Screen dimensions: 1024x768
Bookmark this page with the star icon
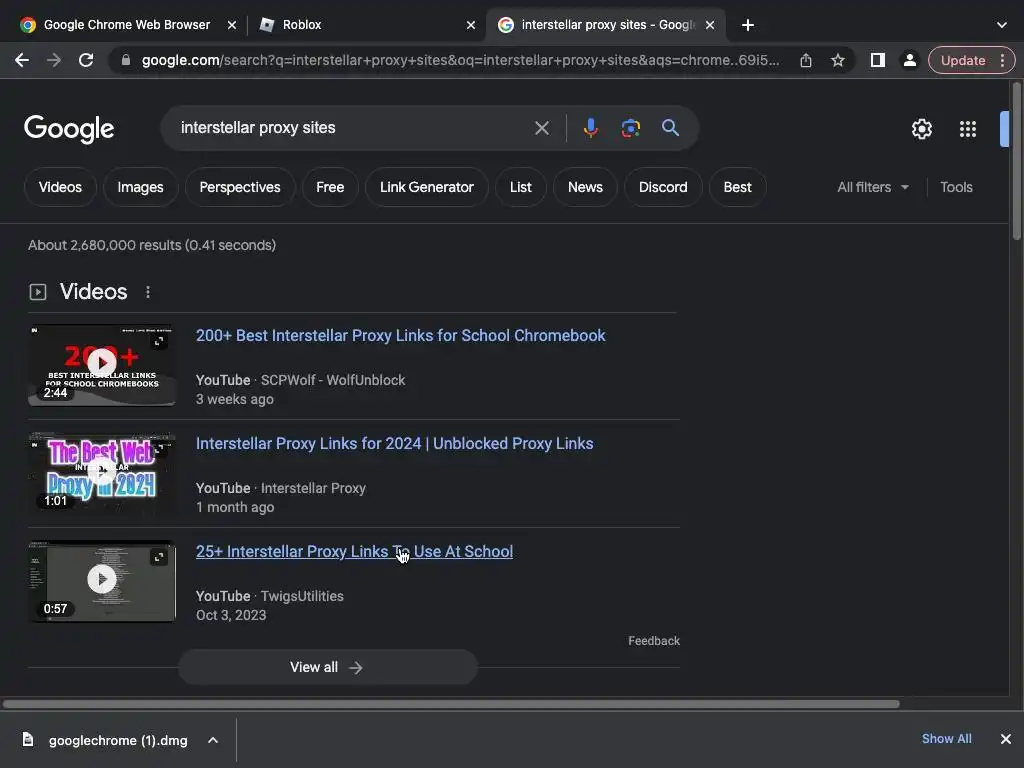838,60
